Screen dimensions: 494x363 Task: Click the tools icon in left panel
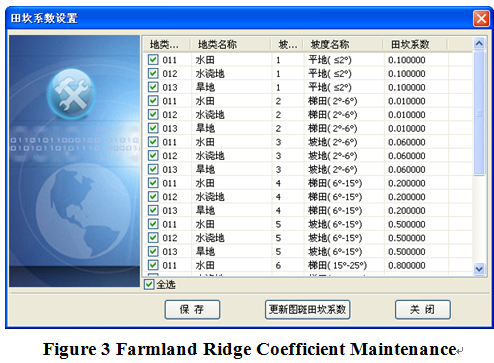tap(71, 94)
